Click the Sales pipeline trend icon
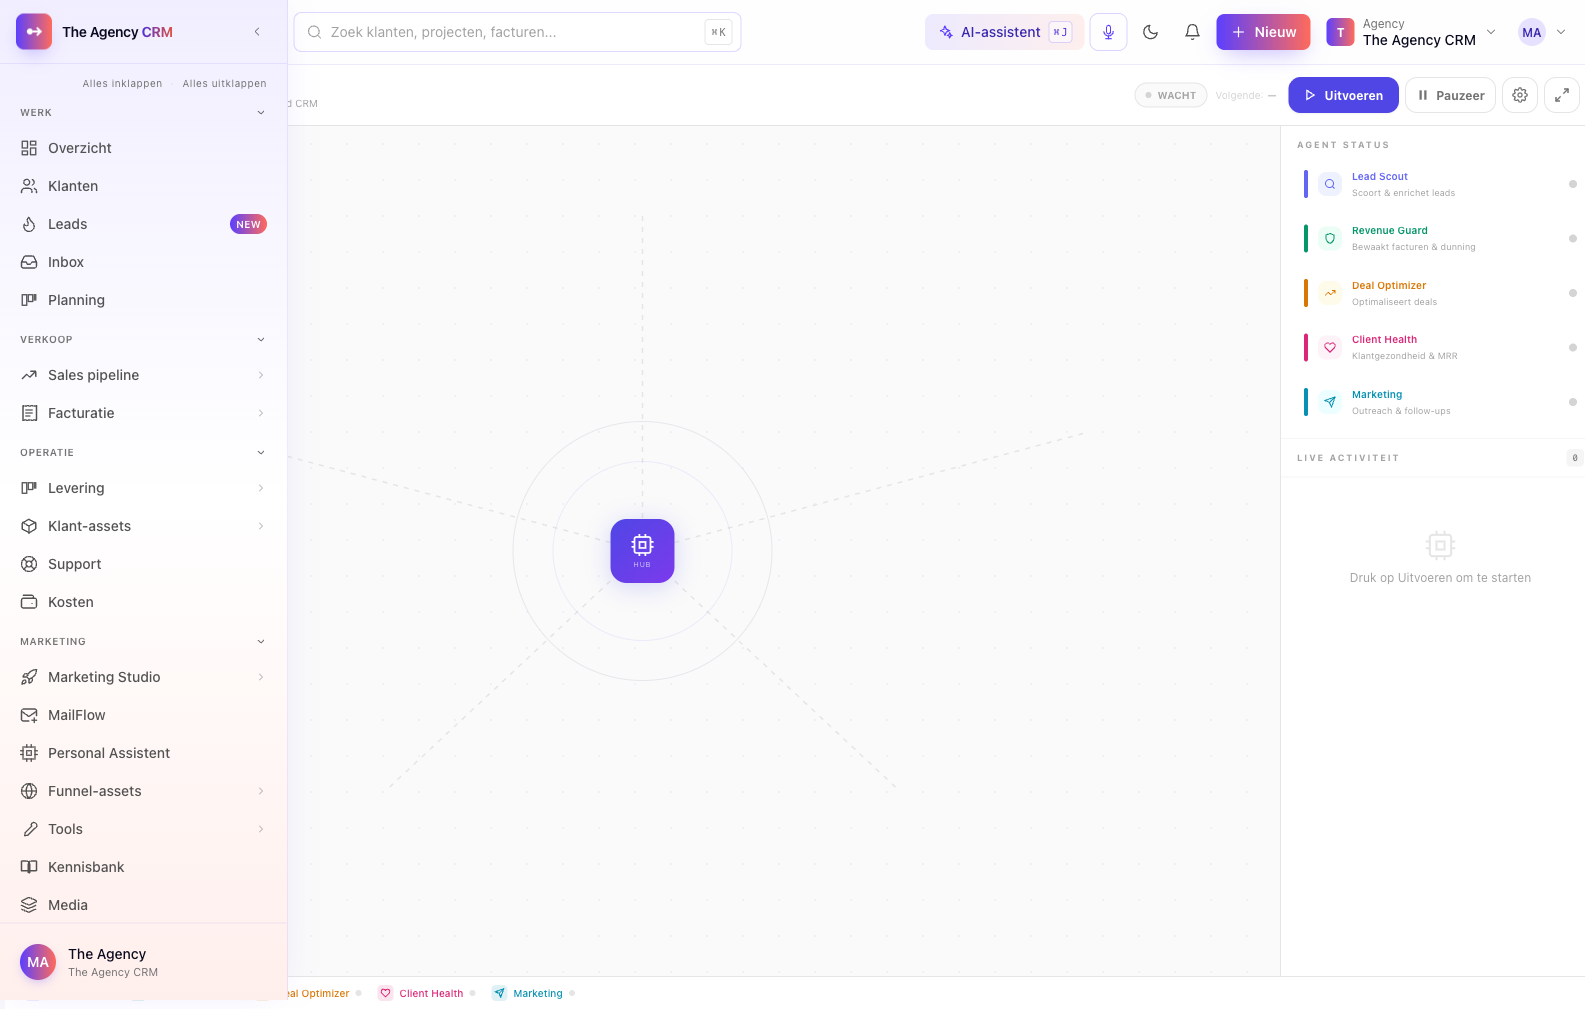1585x1009 pixels. tap(29, 375)
